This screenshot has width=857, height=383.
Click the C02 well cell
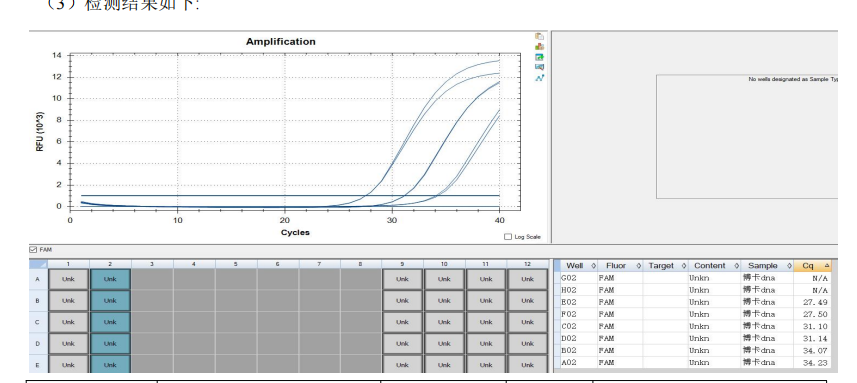pyautogui.click(x=579, y=326)
